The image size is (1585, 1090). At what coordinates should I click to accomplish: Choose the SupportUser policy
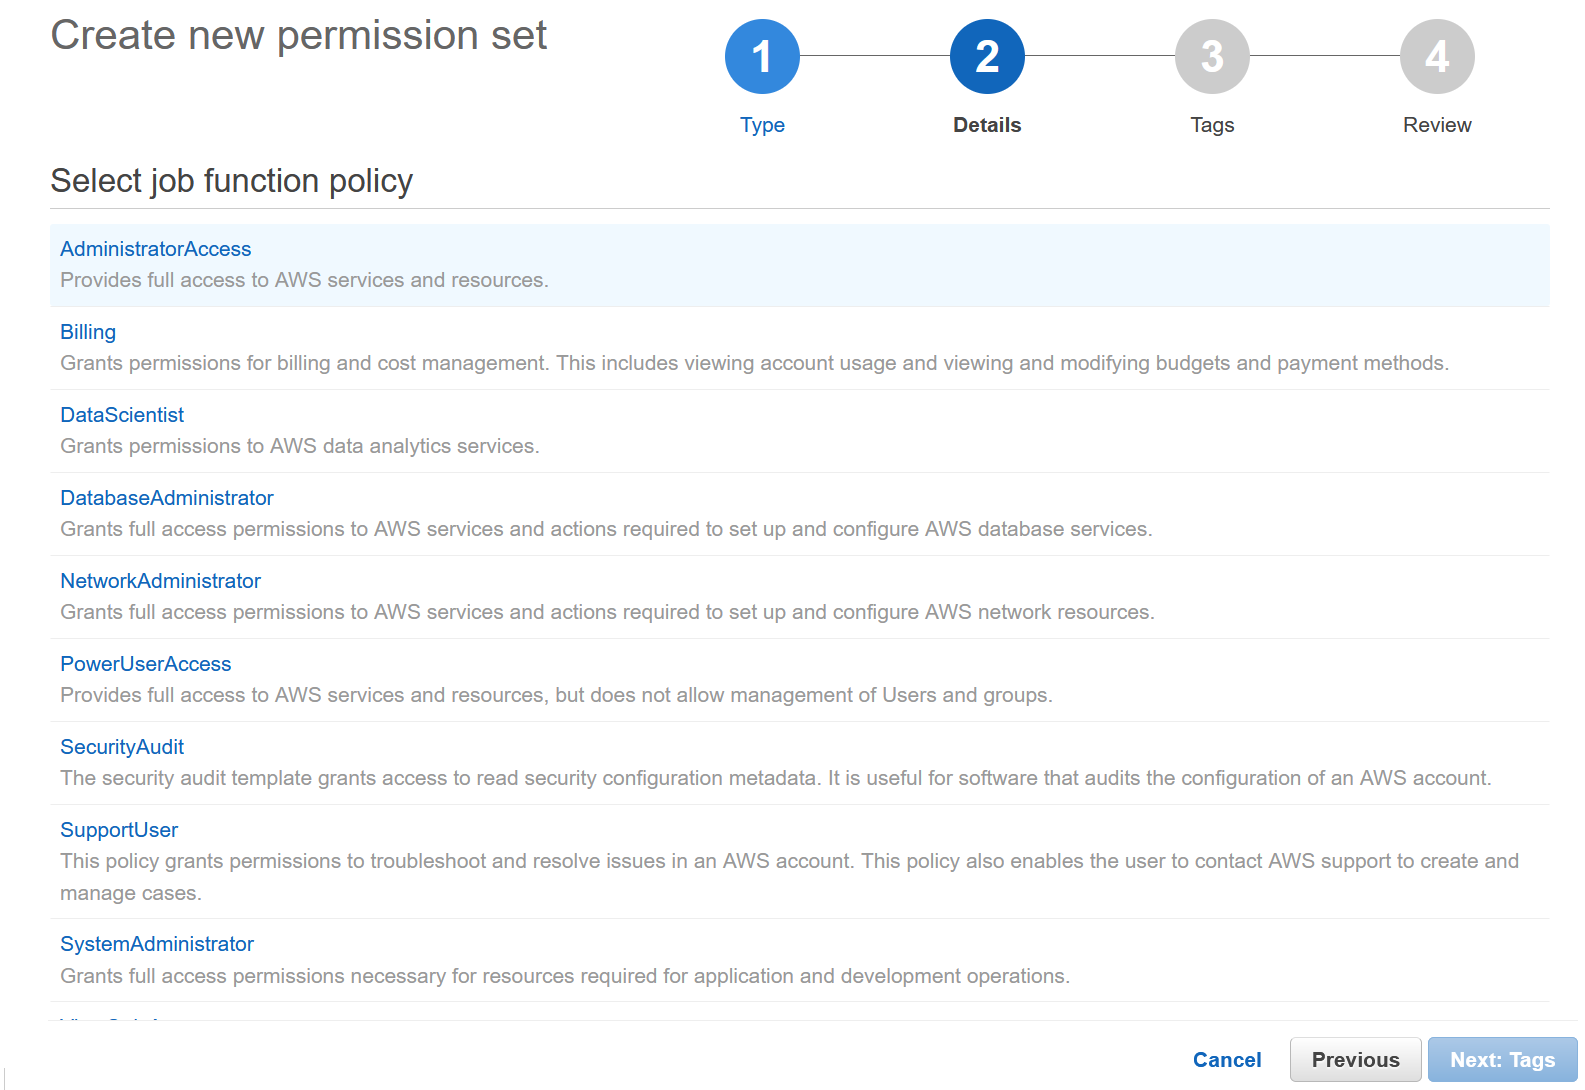pos(119,830)
